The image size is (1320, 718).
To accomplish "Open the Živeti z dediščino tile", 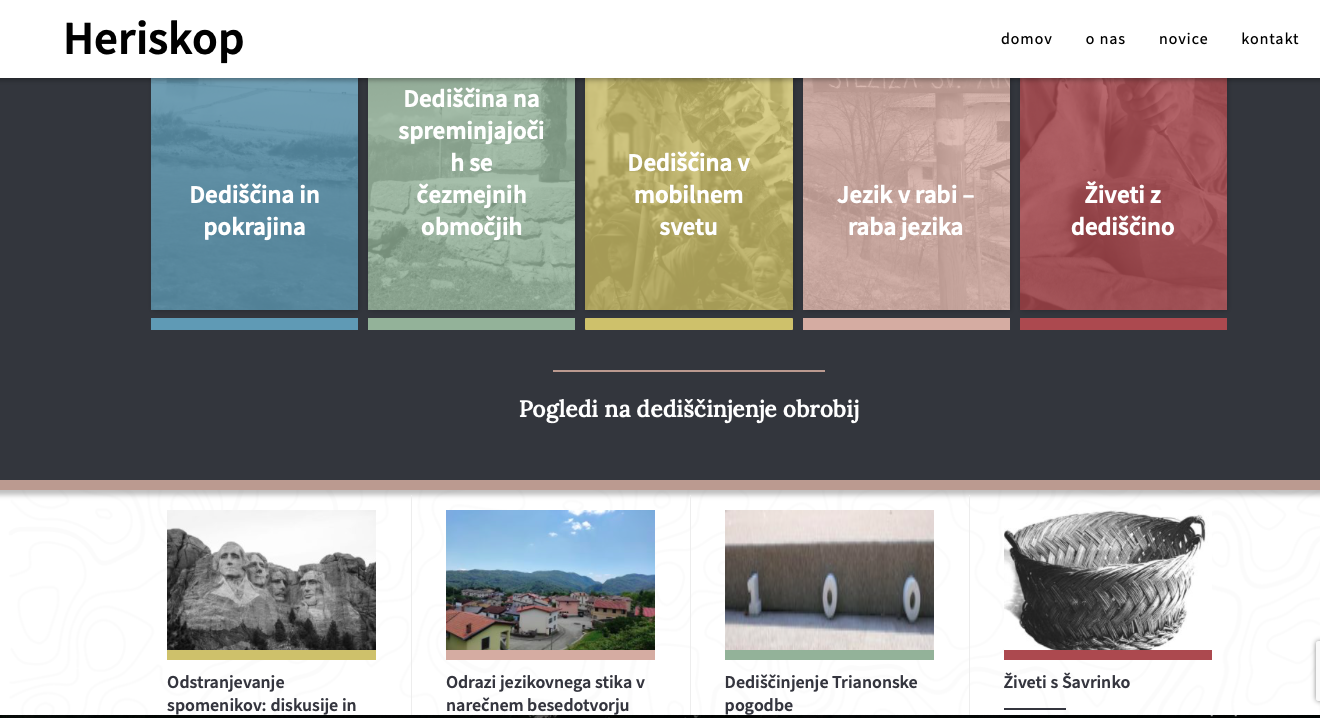I will (1123, 194).
